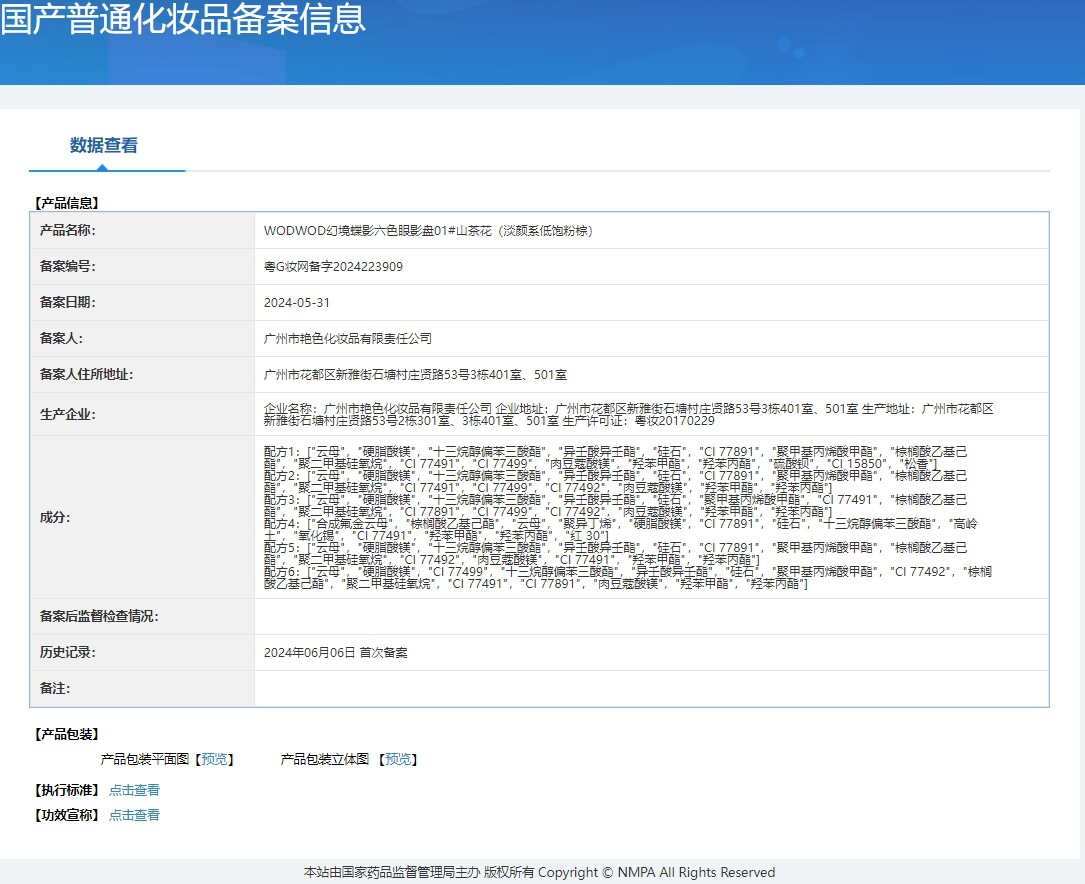Viewport: 1085px width, 884px height.
Task: Click the page title 国产普通化妆品备案信息
Action: pyautogui.click(x=183, y=19)
